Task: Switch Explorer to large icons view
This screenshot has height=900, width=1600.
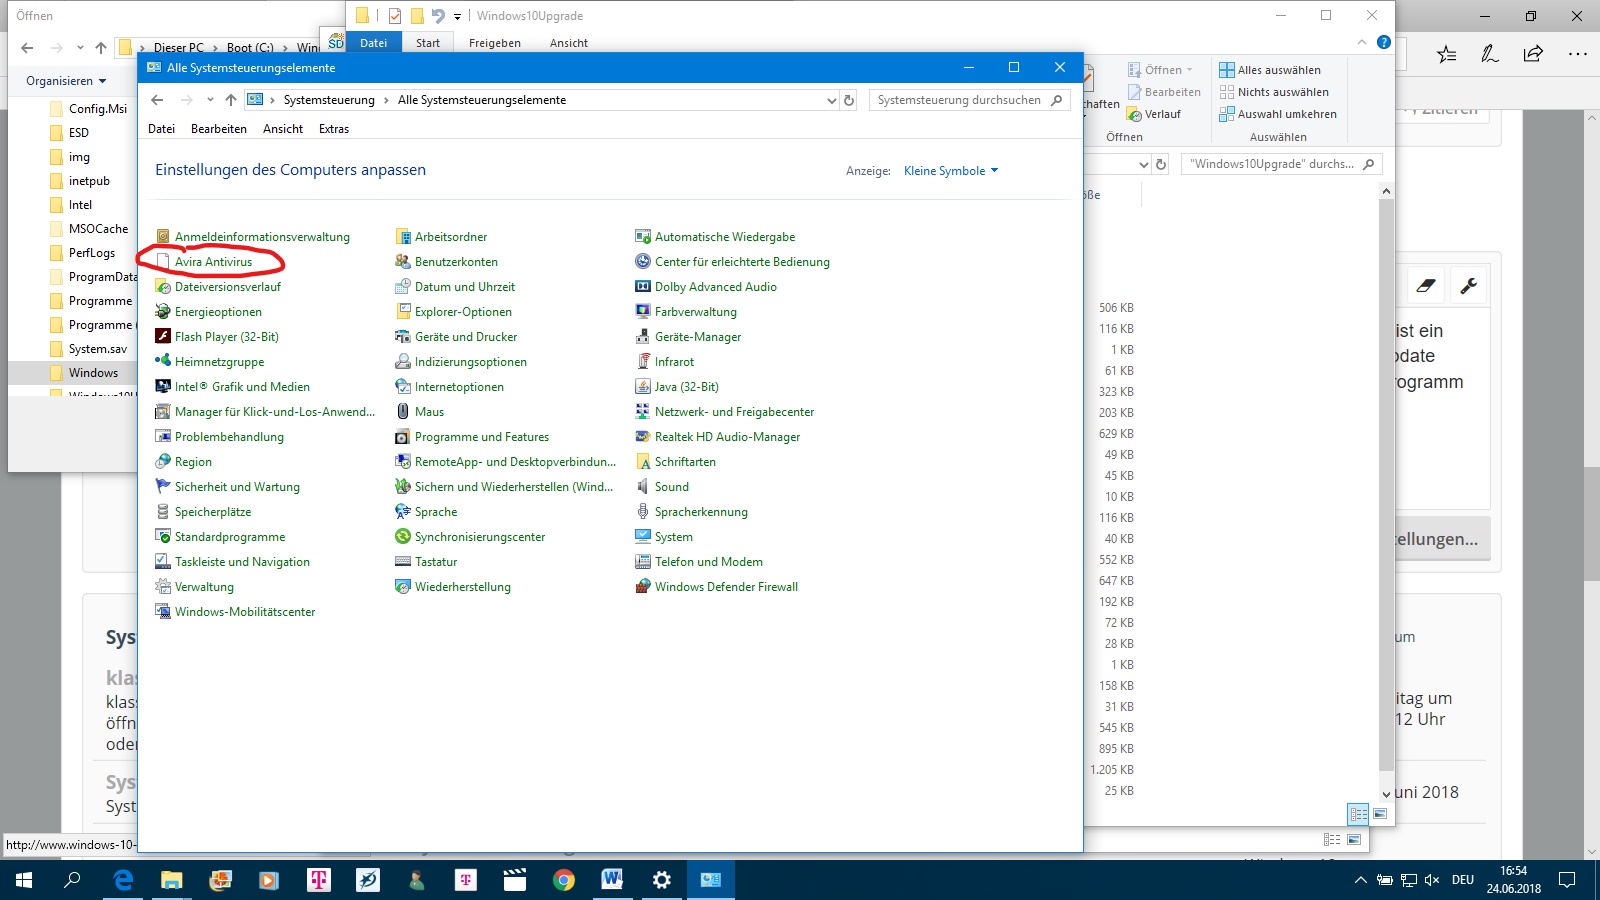Action: tap(1380, 814)
